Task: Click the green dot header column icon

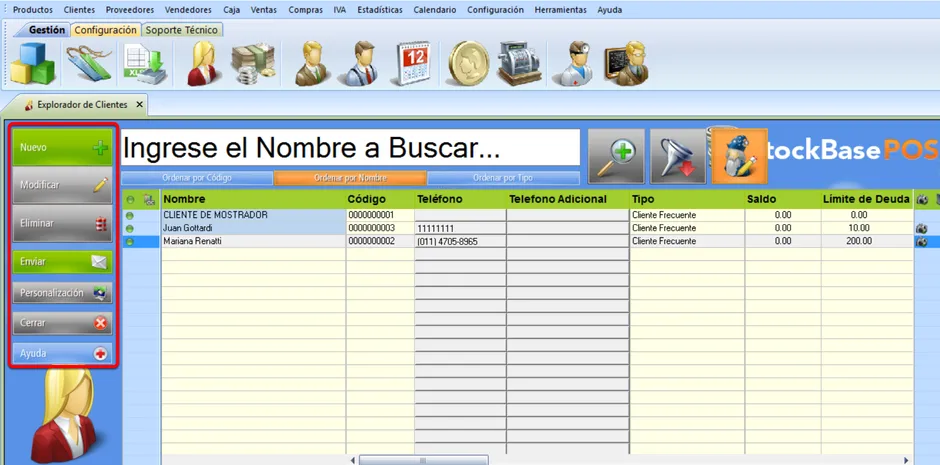Action: pyautogui.click(x=130, y=200)
